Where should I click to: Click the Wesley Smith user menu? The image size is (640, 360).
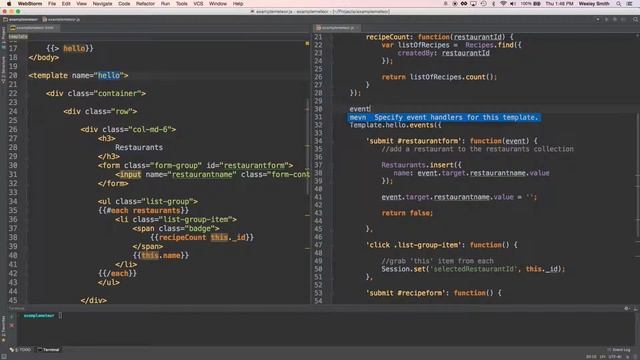click(x=594, y=4)
